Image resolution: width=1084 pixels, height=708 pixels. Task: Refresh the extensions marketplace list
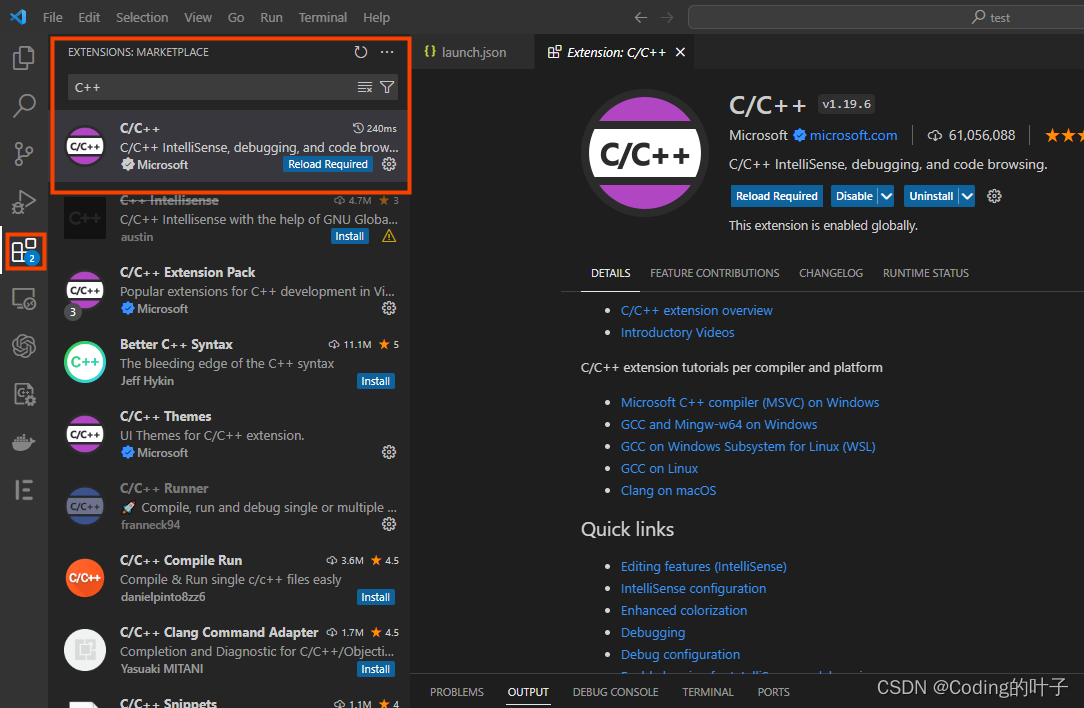coord(361,53)
